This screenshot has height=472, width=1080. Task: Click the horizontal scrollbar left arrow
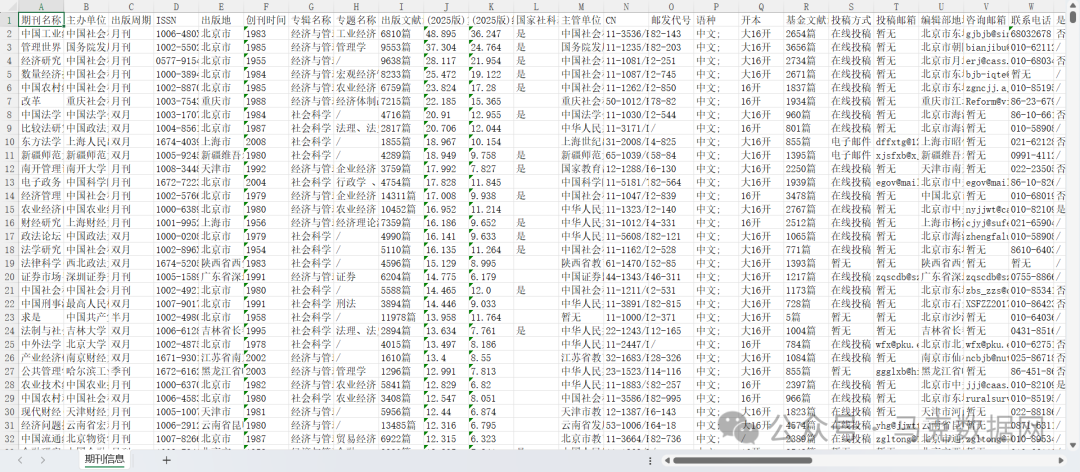click(666, 460)
